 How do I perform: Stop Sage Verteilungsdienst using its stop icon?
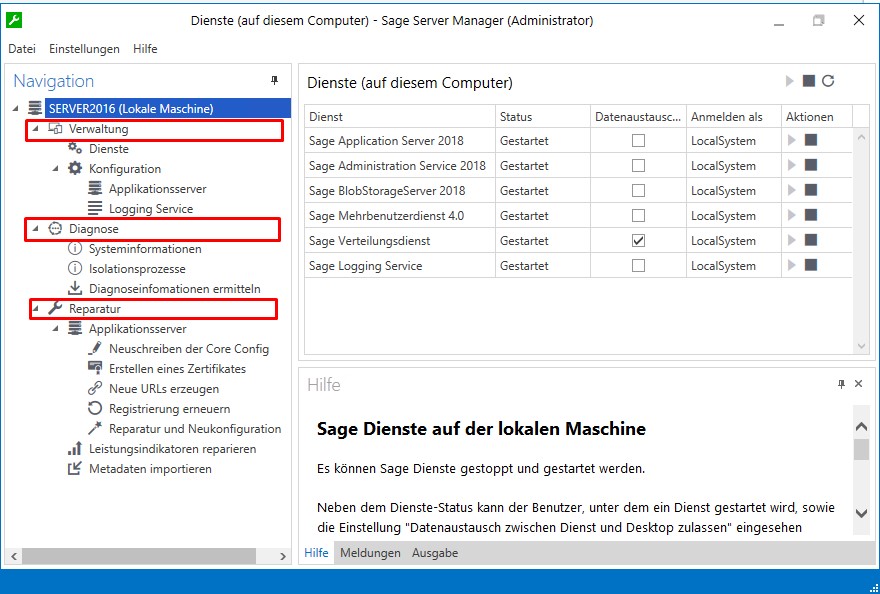pos(811,241)
